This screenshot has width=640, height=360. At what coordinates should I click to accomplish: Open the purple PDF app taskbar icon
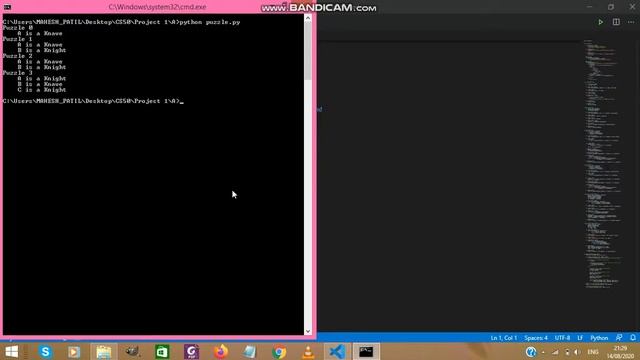[191, 351]
